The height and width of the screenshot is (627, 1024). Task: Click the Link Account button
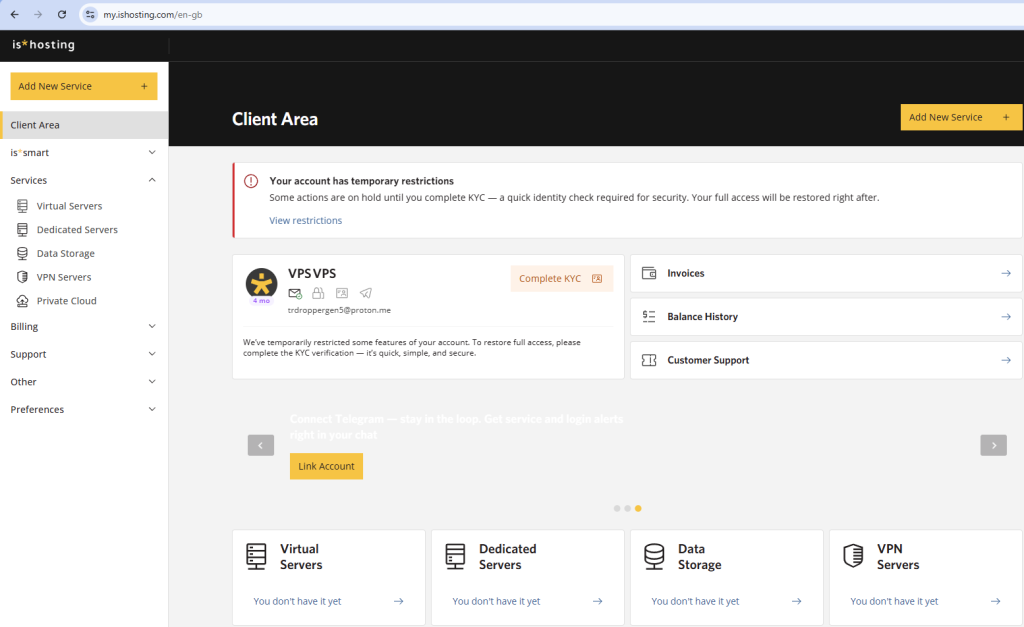tap(326, 466)
